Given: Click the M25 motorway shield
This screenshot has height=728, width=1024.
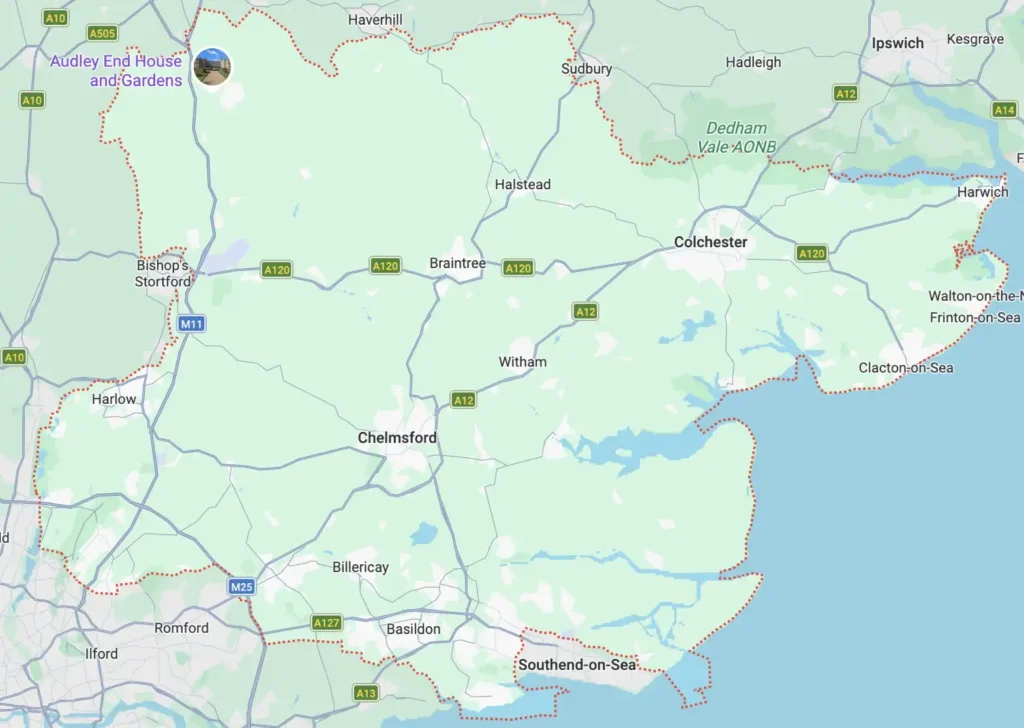Looking at the screenshot, I should (x=241, y=586).
